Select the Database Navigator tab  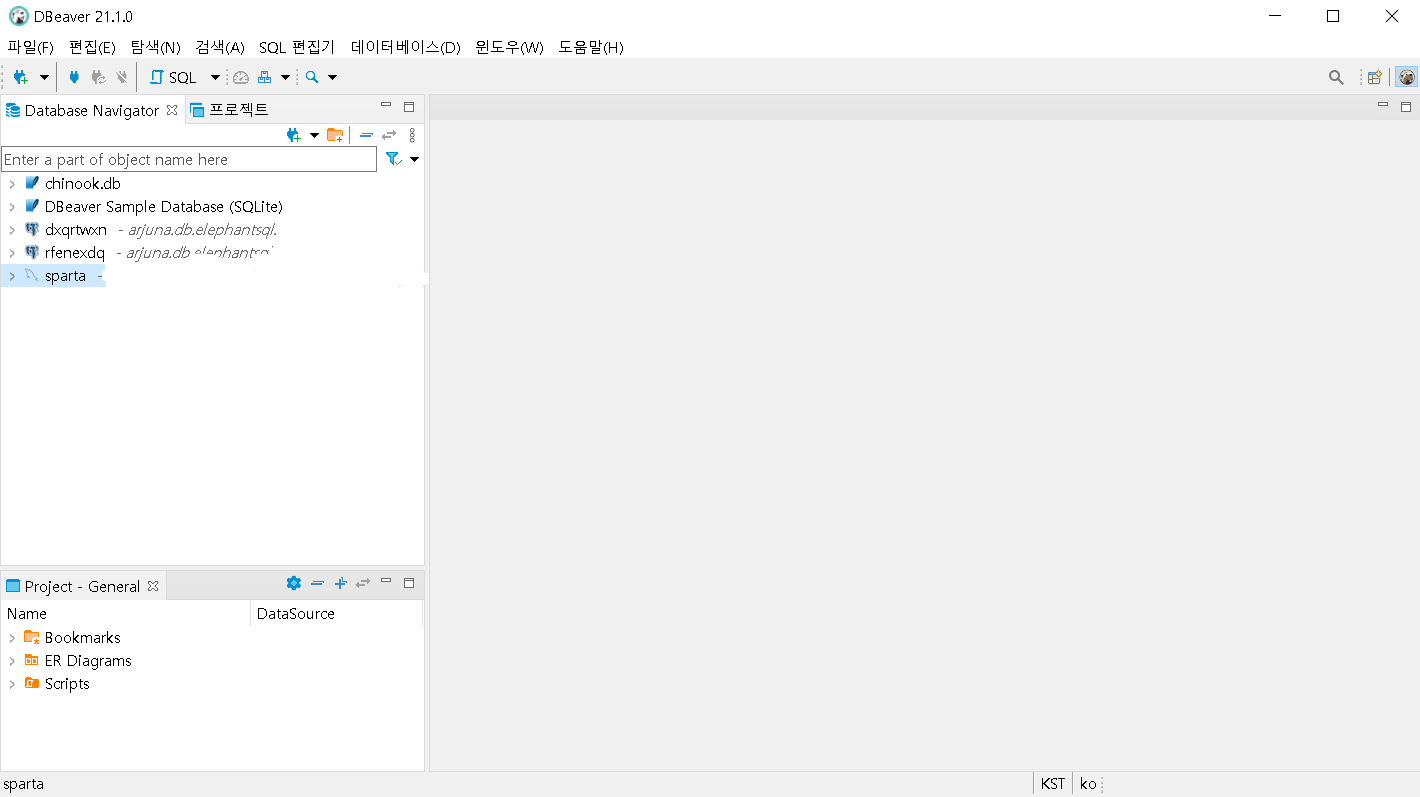click(91, 110)
